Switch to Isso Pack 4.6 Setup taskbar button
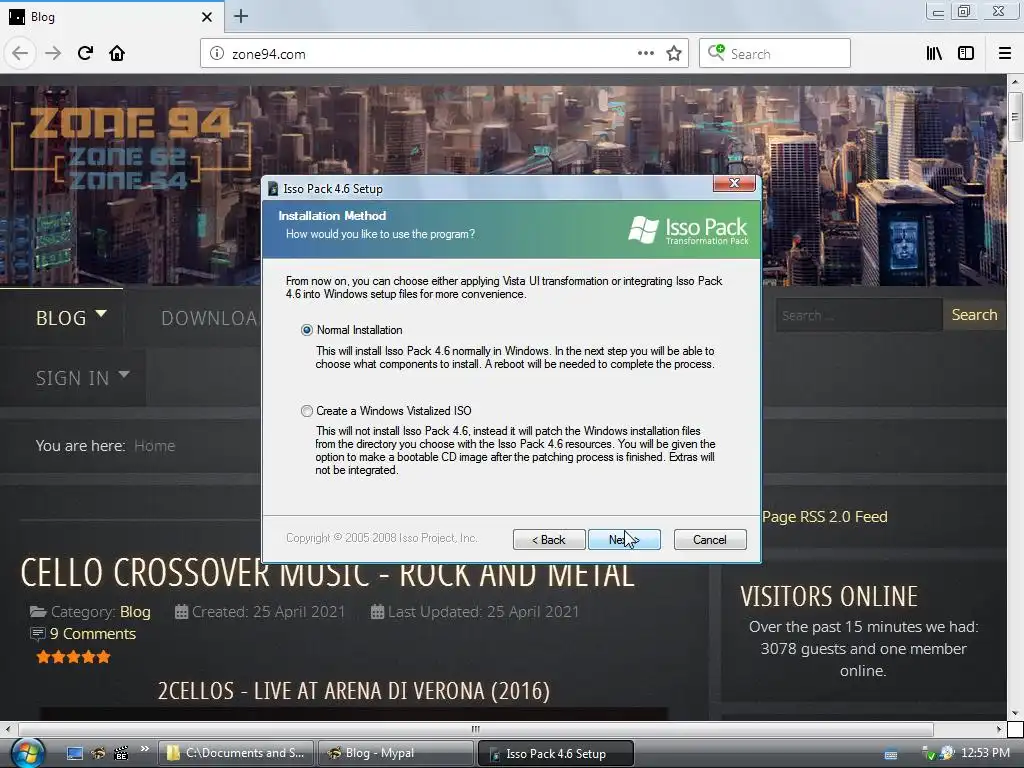The width and height of the screenshot is (1024, 768). pyautogui.click(x=556, y=753)
